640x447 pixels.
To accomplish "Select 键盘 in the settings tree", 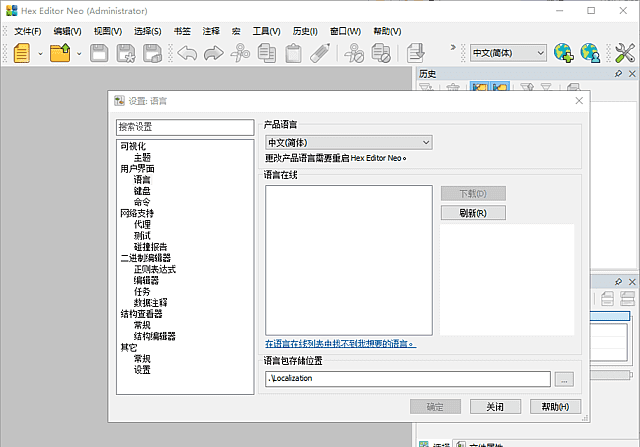I will 142,191.
